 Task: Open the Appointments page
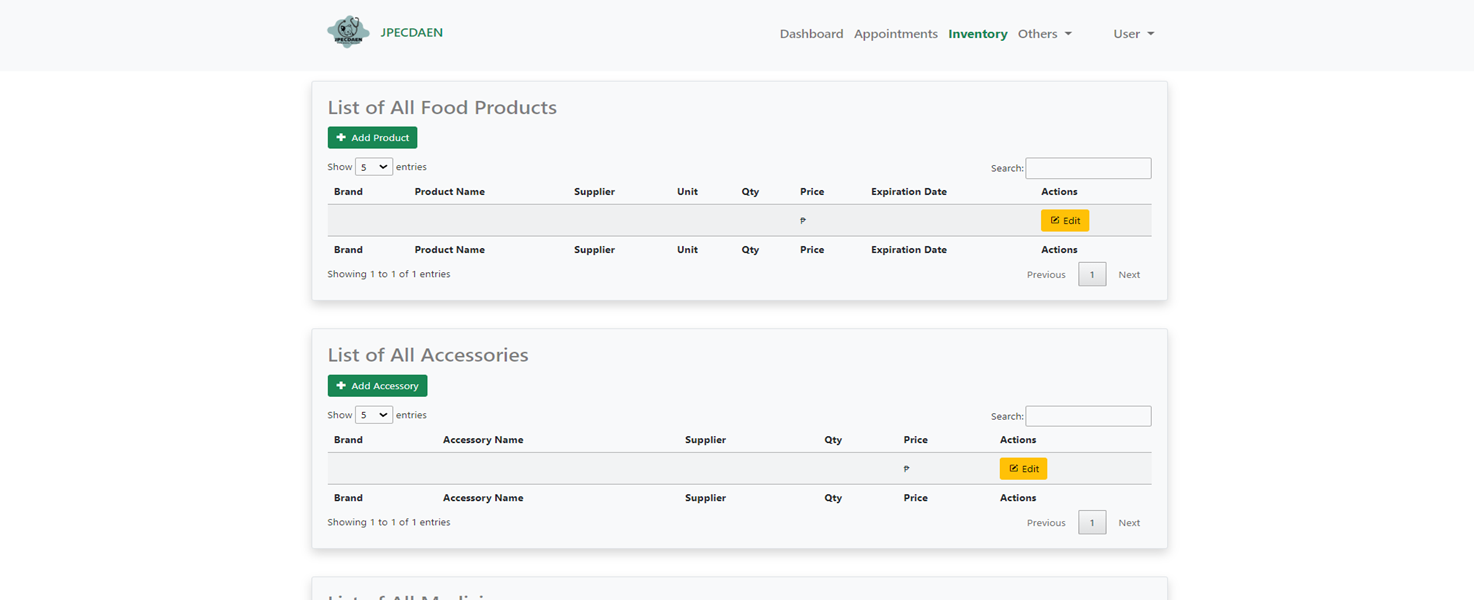[x=896, y=34]
